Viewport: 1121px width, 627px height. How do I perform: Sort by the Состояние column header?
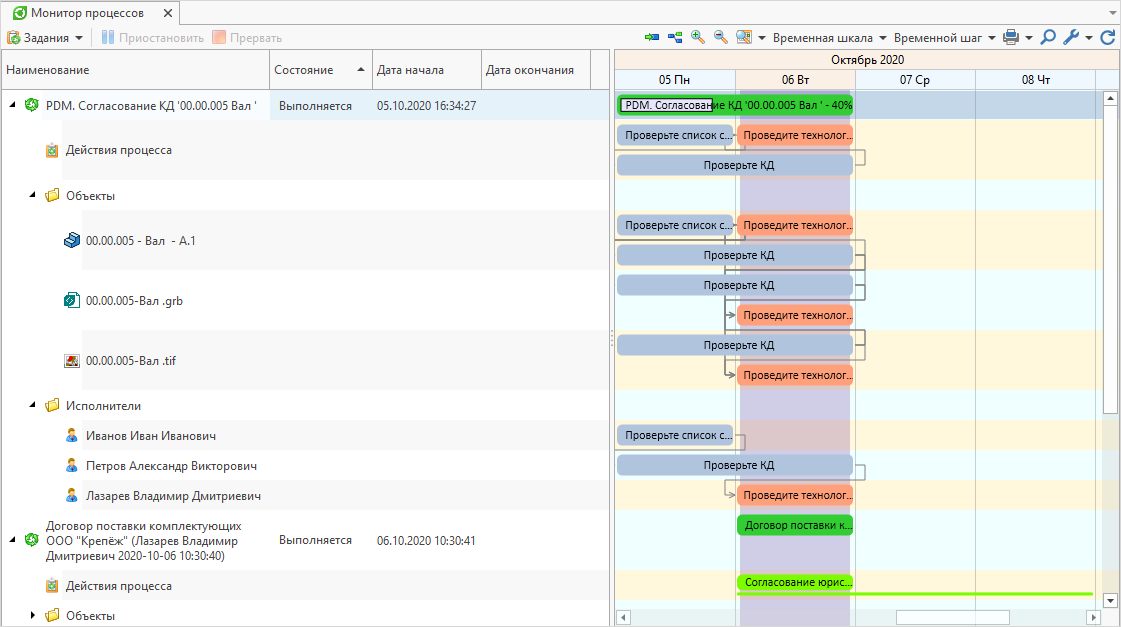pos(320,70)
